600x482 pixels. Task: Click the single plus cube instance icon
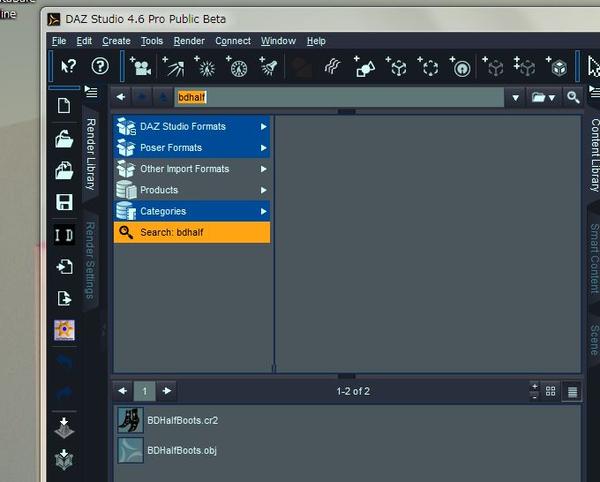tap(493, 67)
